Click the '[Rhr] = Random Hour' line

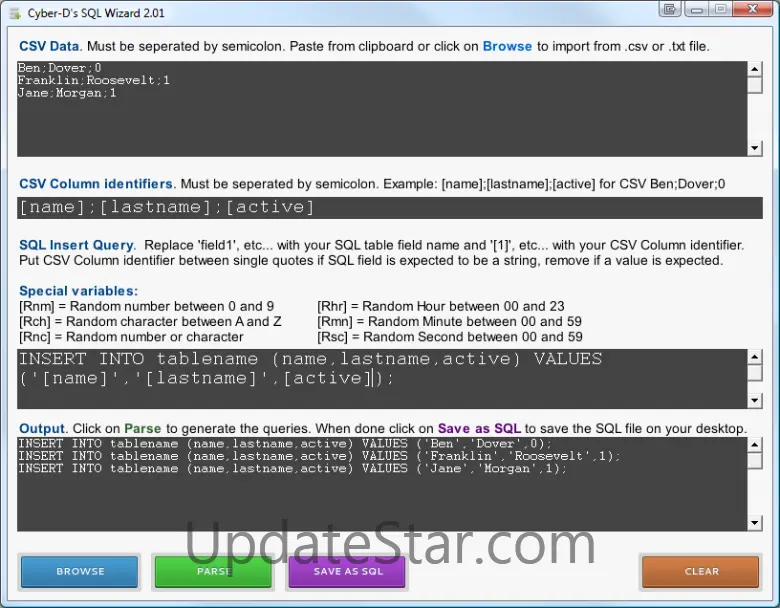[x=441, y=306]
